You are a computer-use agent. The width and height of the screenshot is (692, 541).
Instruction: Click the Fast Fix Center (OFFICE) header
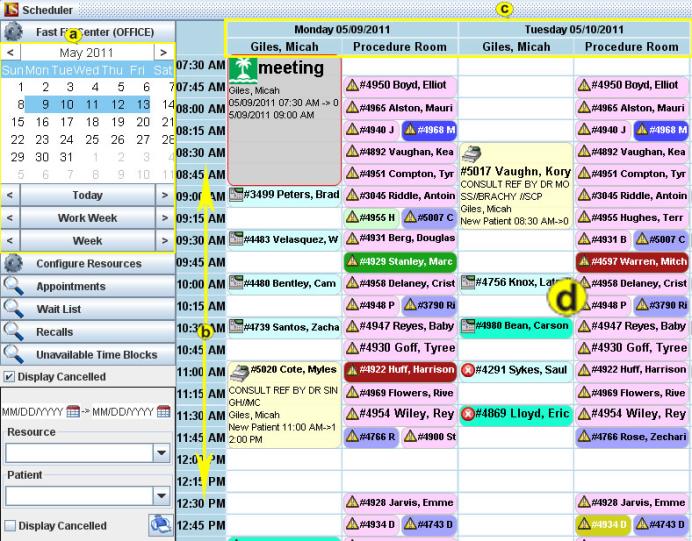coord(88,32)
